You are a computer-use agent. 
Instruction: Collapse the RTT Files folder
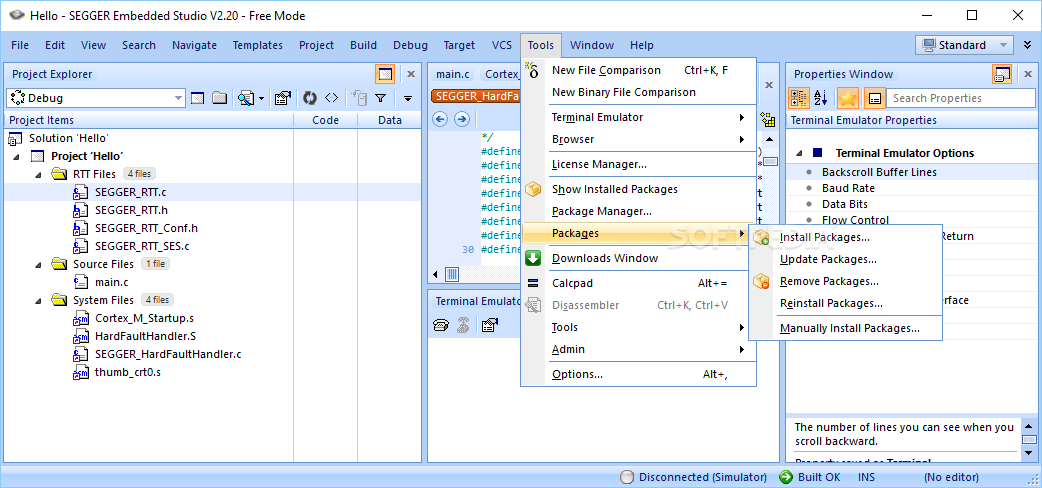38,175
